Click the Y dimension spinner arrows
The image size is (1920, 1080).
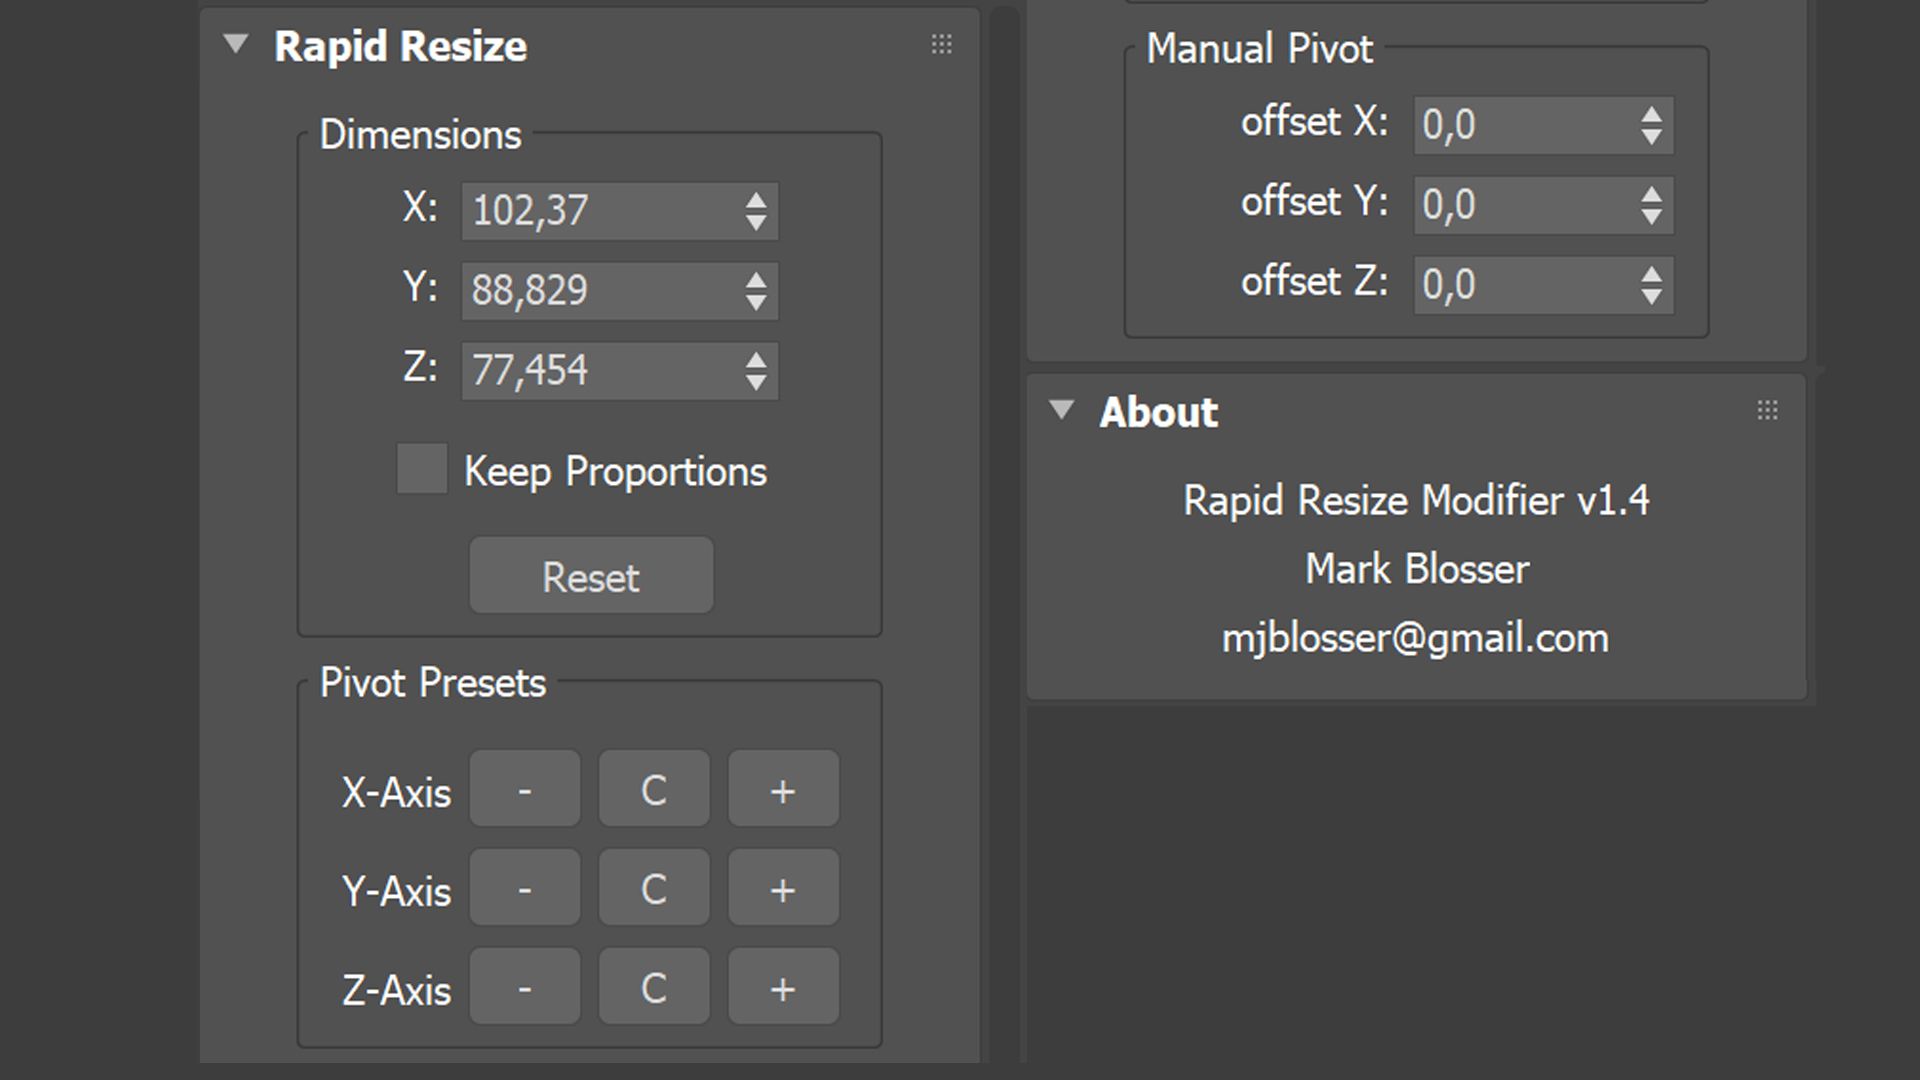pyautogui.click(x=756, y=291)
